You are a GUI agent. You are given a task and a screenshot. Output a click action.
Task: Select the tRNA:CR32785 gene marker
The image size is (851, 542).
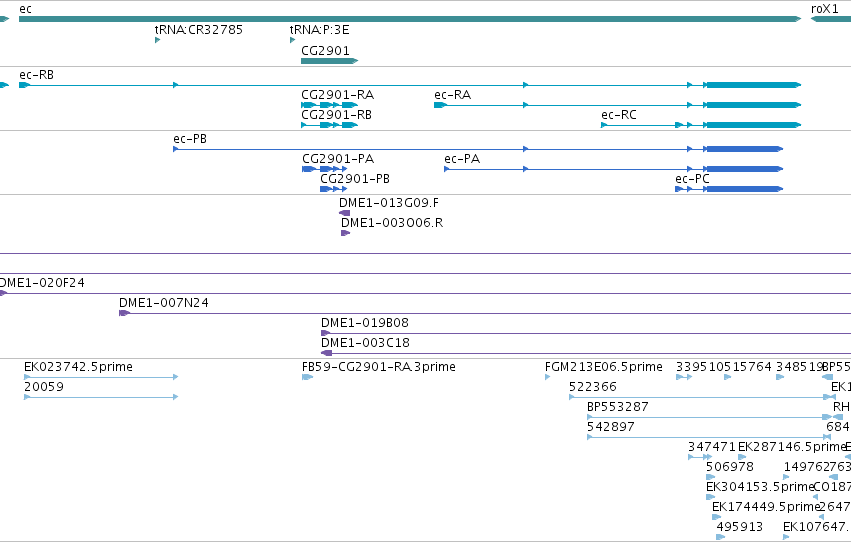[157, 40]
